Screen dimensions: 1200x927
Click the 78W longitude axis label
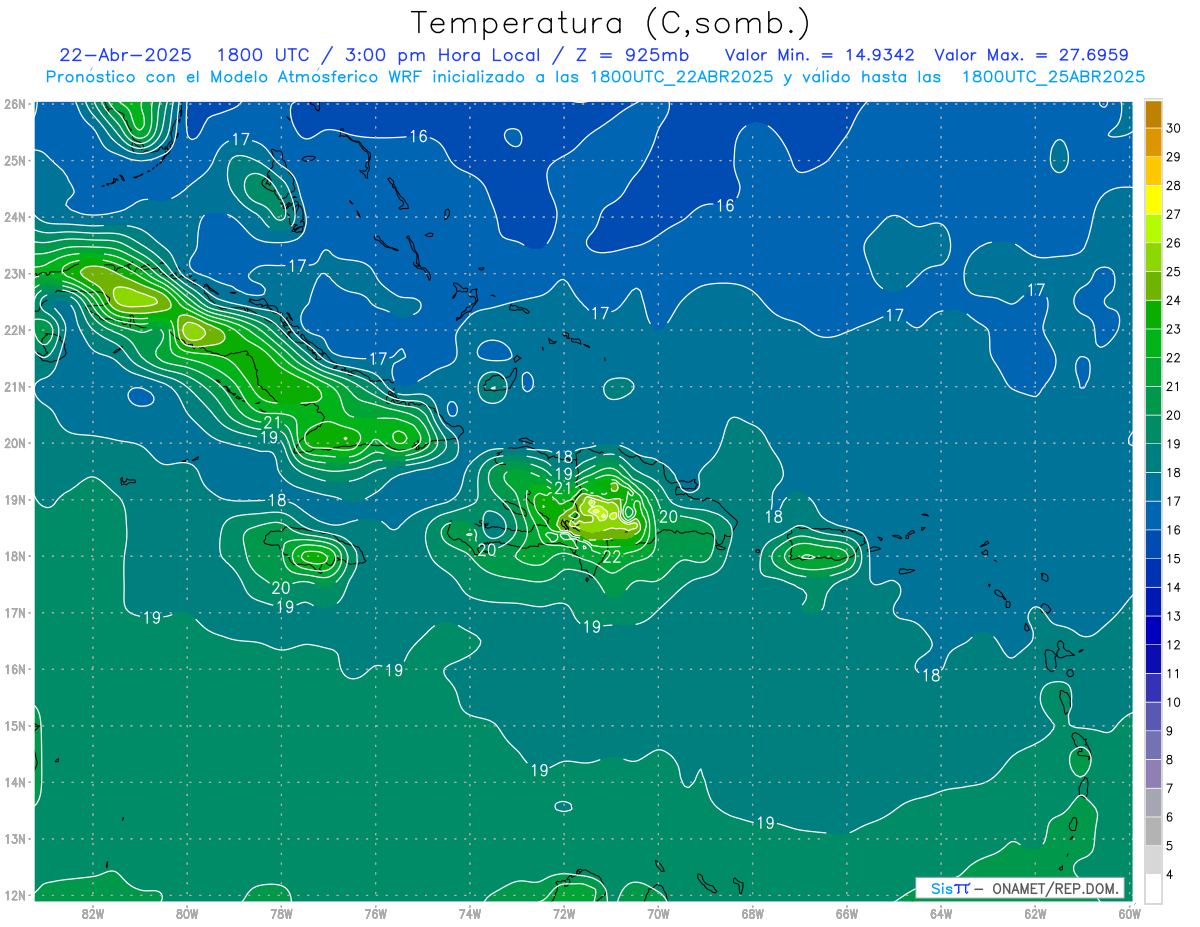coord(281,913)
